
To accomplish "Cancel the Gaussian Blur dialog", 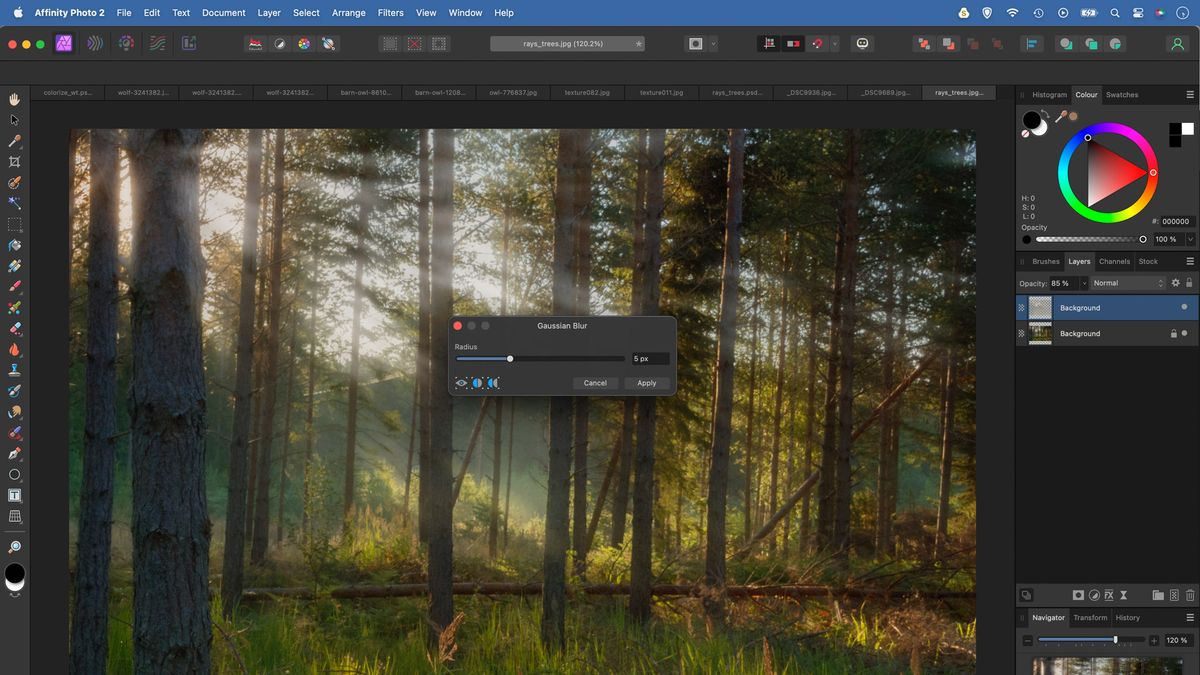I will pos(595,382).
